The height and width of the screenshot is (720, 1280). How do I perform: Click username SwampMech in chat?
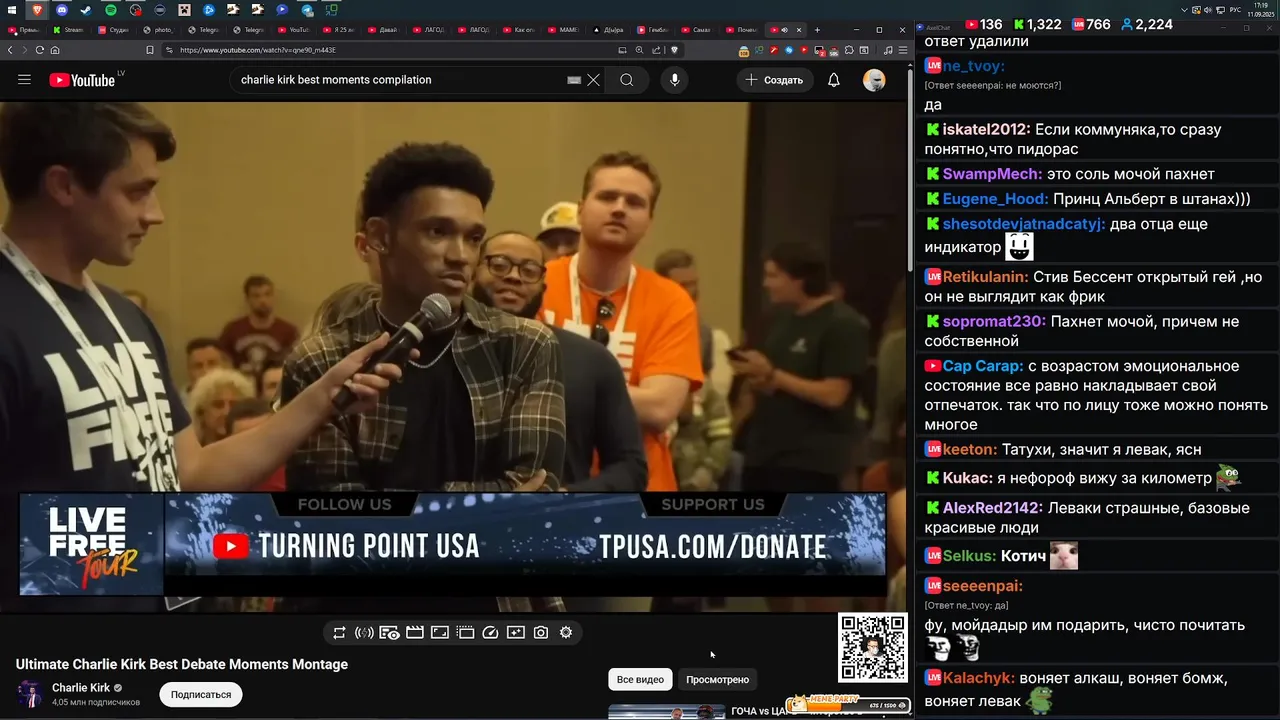(x=992, y=174)
